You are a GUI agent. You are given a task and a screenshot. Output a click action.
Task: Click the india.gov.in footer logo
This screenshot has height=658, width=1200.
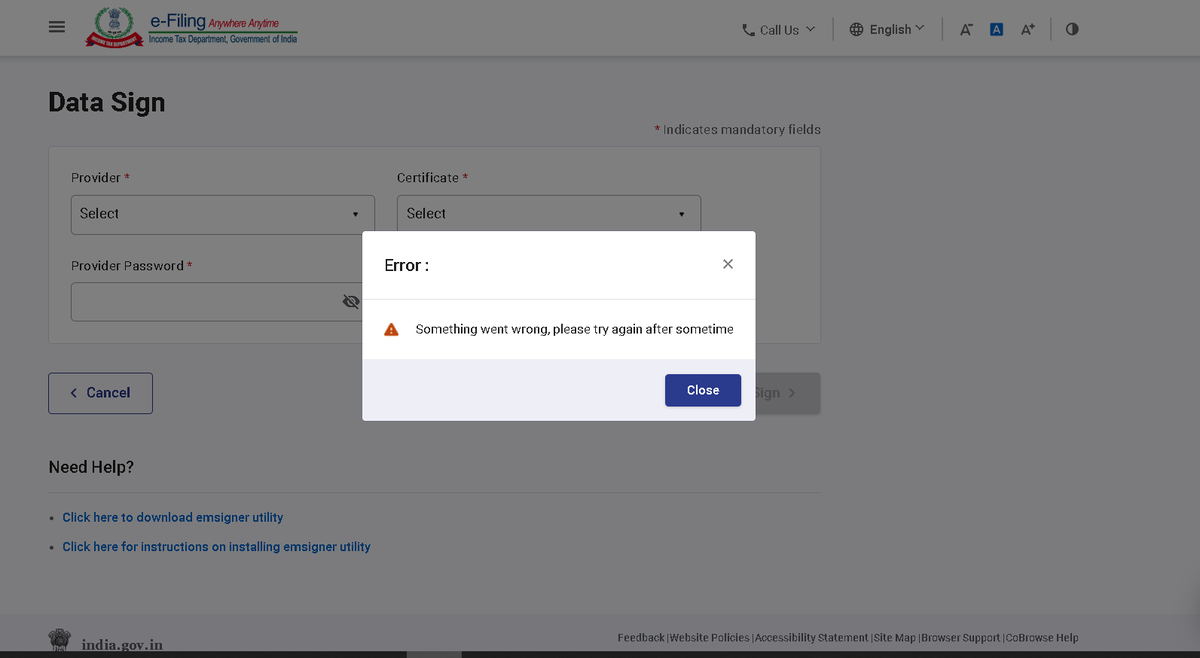pyautogui.click(x=106, y=643)
